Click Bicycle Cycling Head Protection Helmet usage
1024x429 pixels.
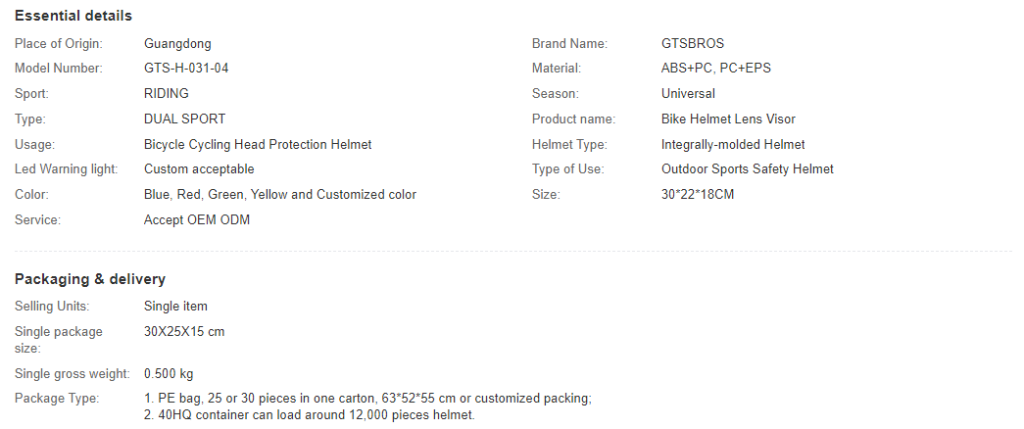[257, 144]
